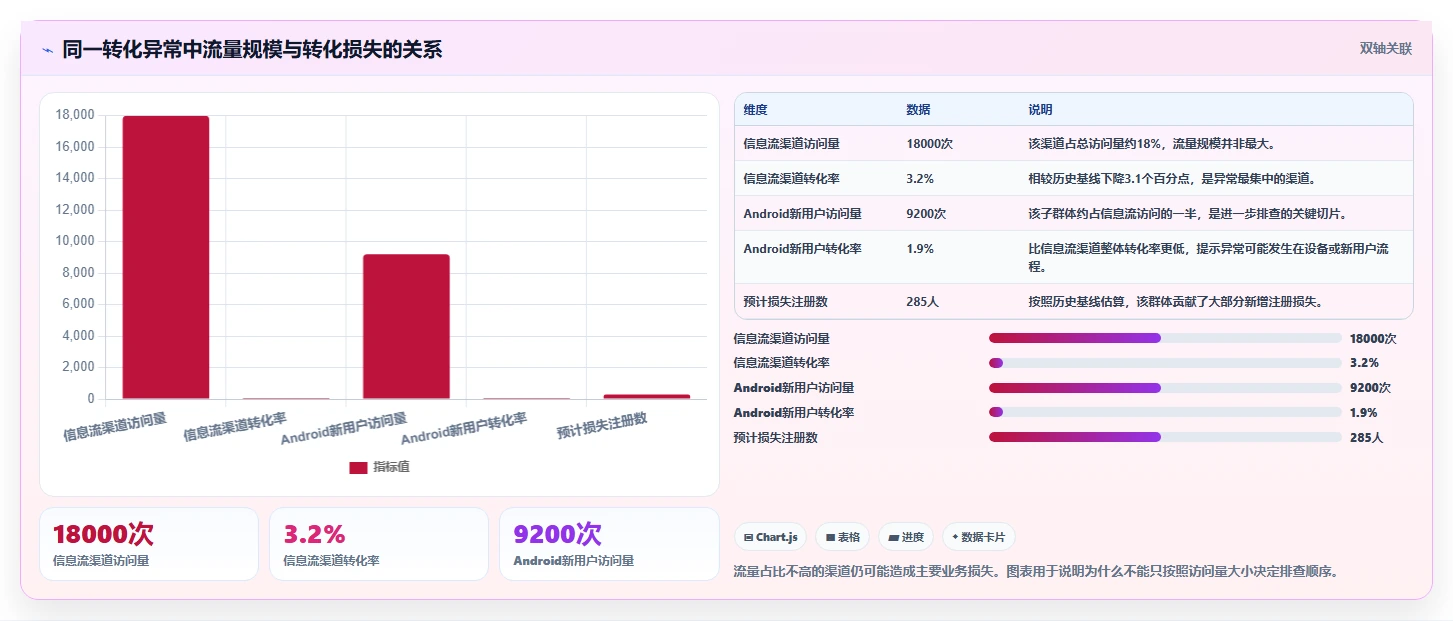Image resolution: width=1453 pixels, height=621 pixels.
Task: Click the footer text starting 流量占比不高的渠道
Action: 1035,571
